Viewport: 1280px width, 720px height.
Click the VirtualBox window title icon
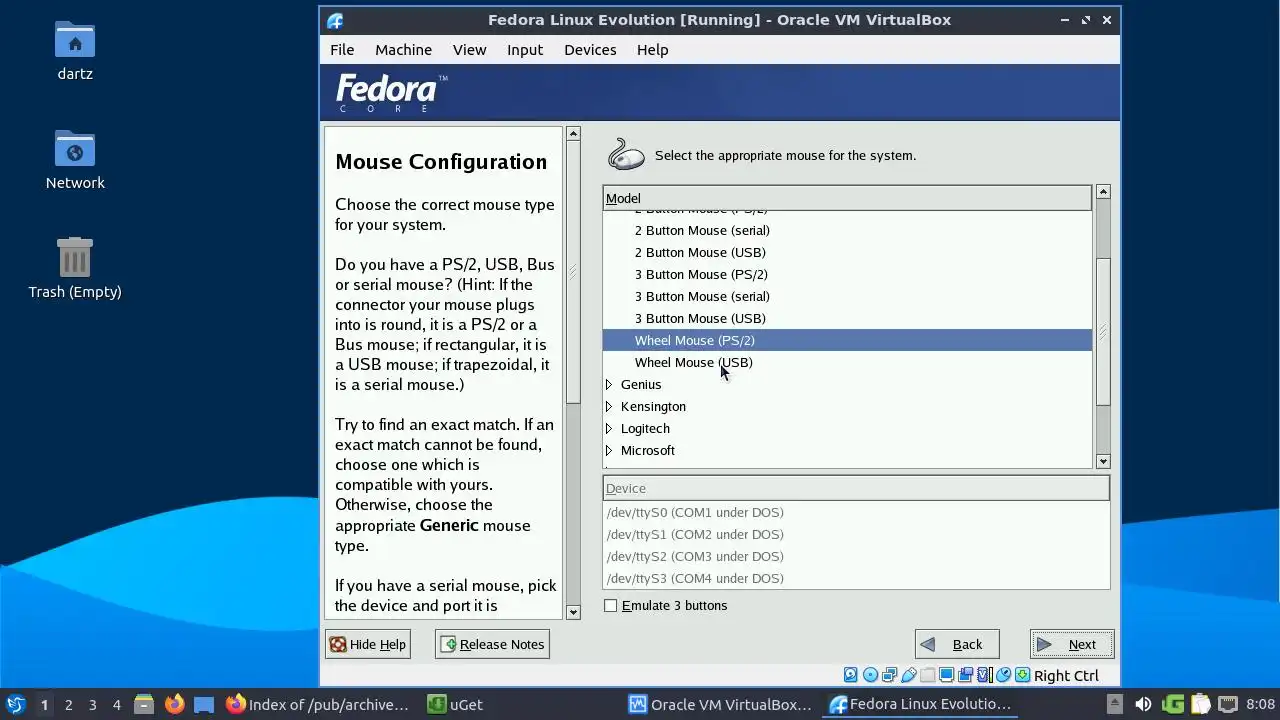click(335, 20)
